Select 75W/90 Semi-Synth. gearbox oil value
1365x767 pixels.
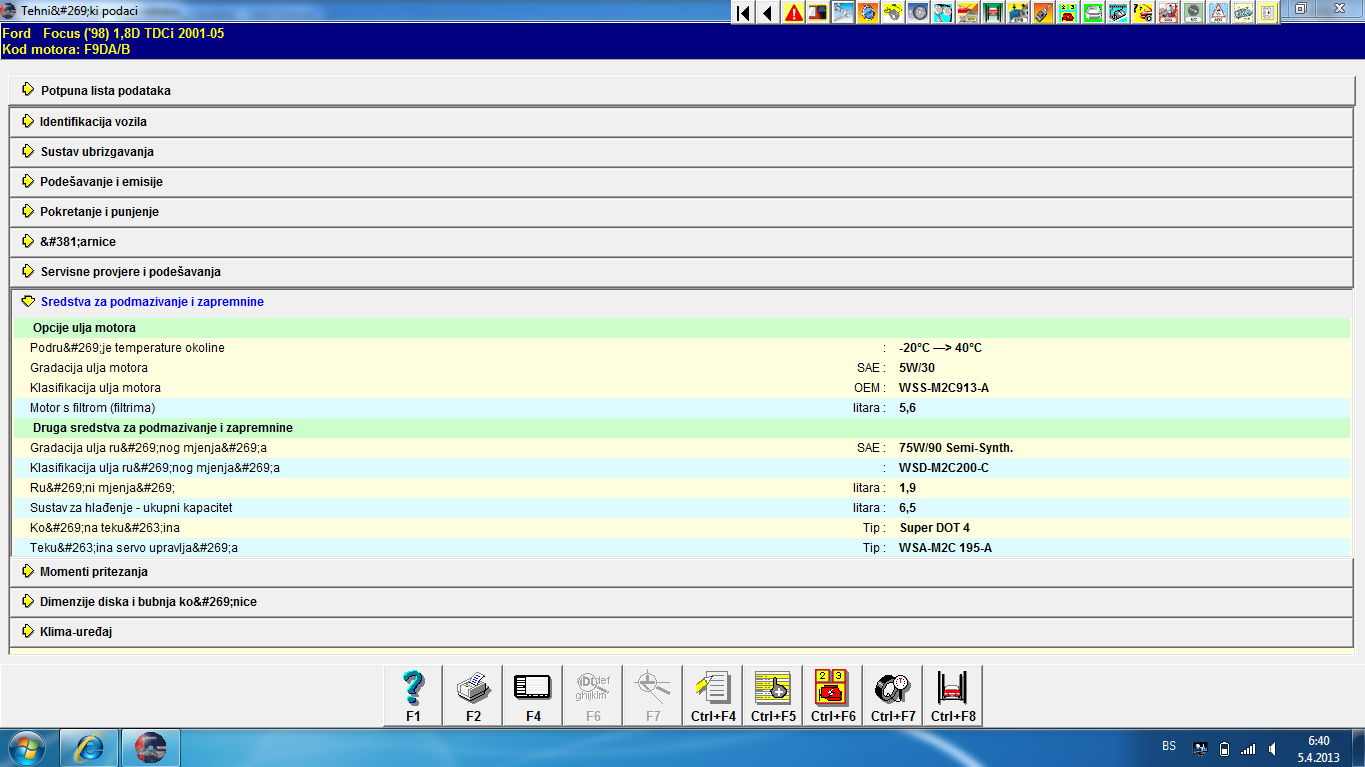click(956, 447)
